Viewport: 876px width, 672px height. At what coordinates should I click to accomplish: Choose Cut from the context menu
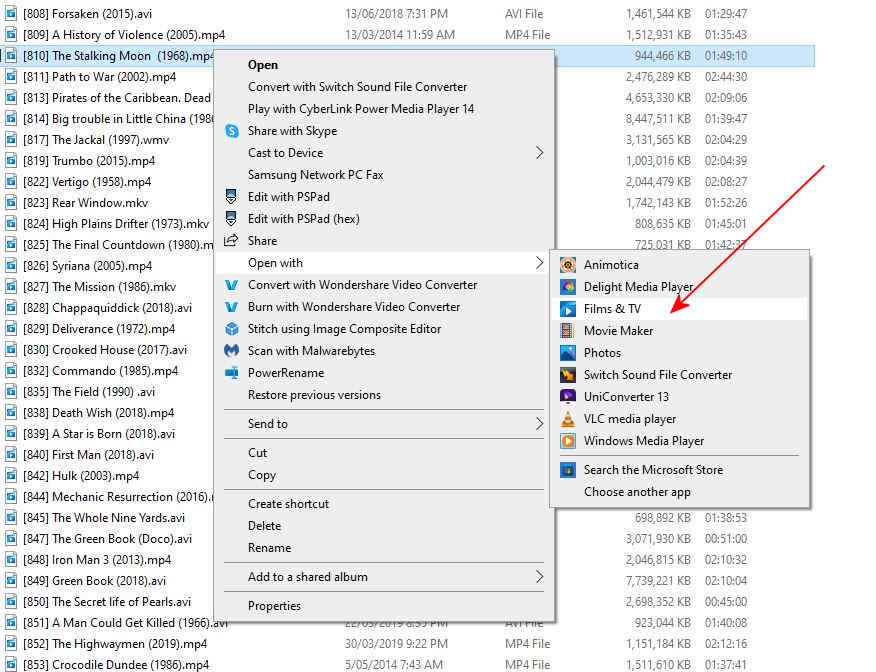pos(258,453)
